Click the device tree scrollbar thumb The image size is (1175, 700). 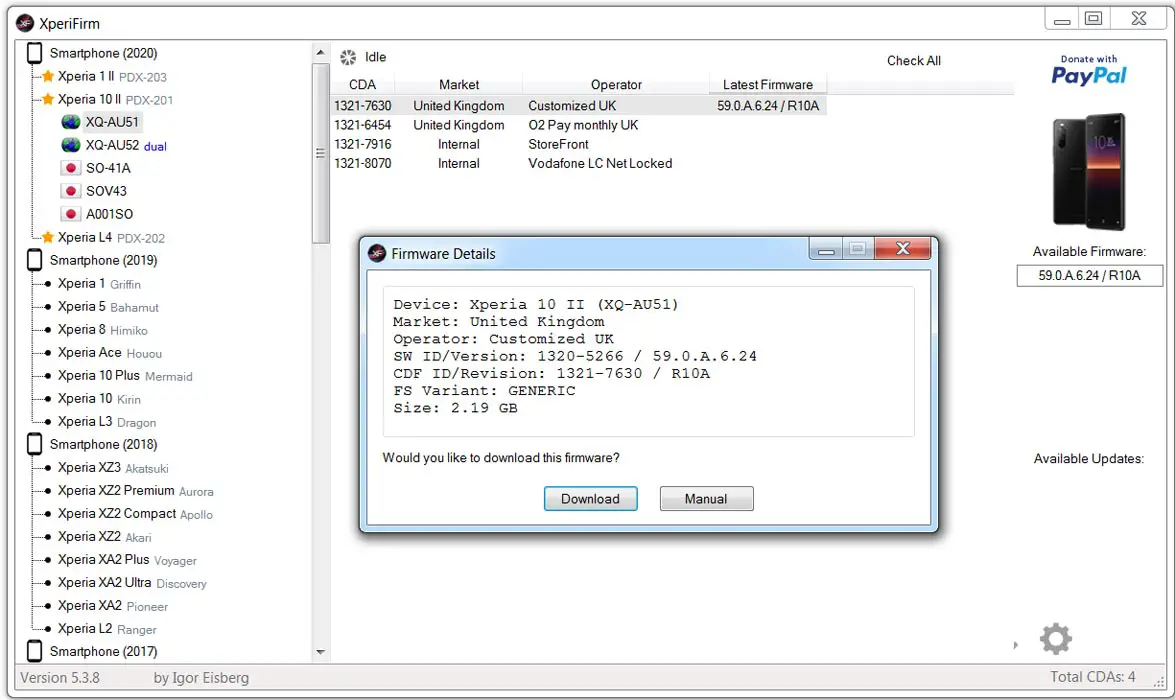pyautogui.click(x=321, y=154)
